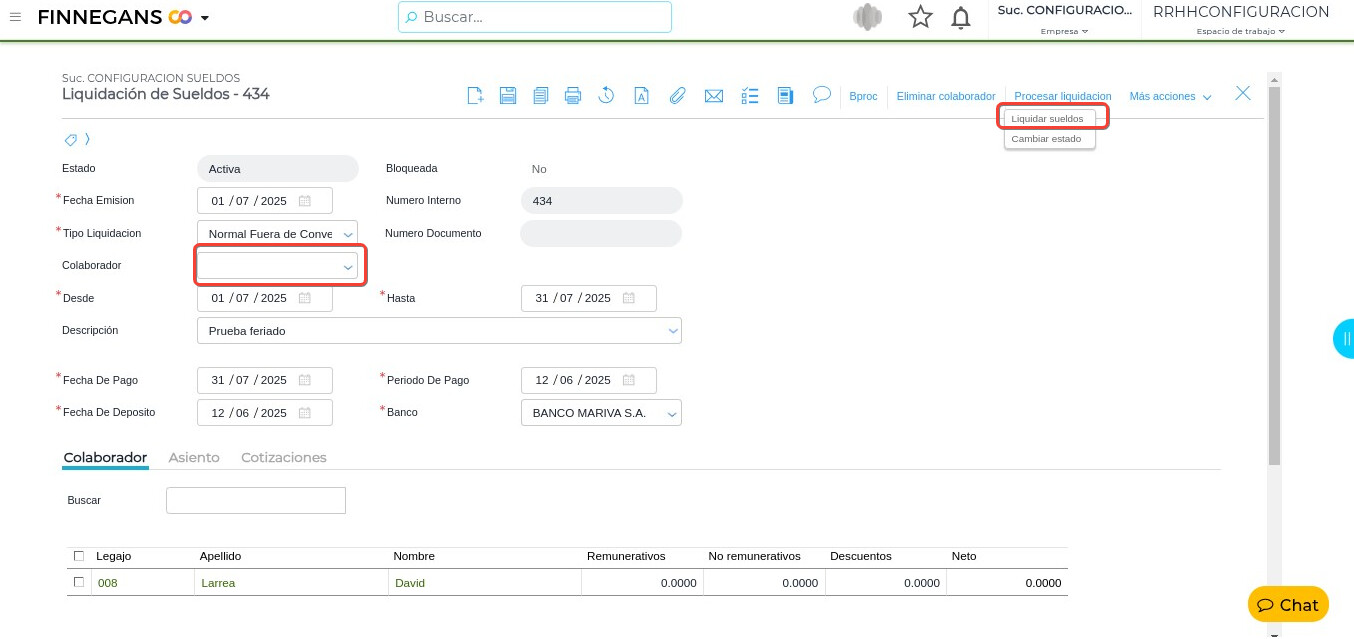The width and height of the screenshot is (1354, 639).
Task: Open calendar for Hasta date
Action: pos(629,298)
